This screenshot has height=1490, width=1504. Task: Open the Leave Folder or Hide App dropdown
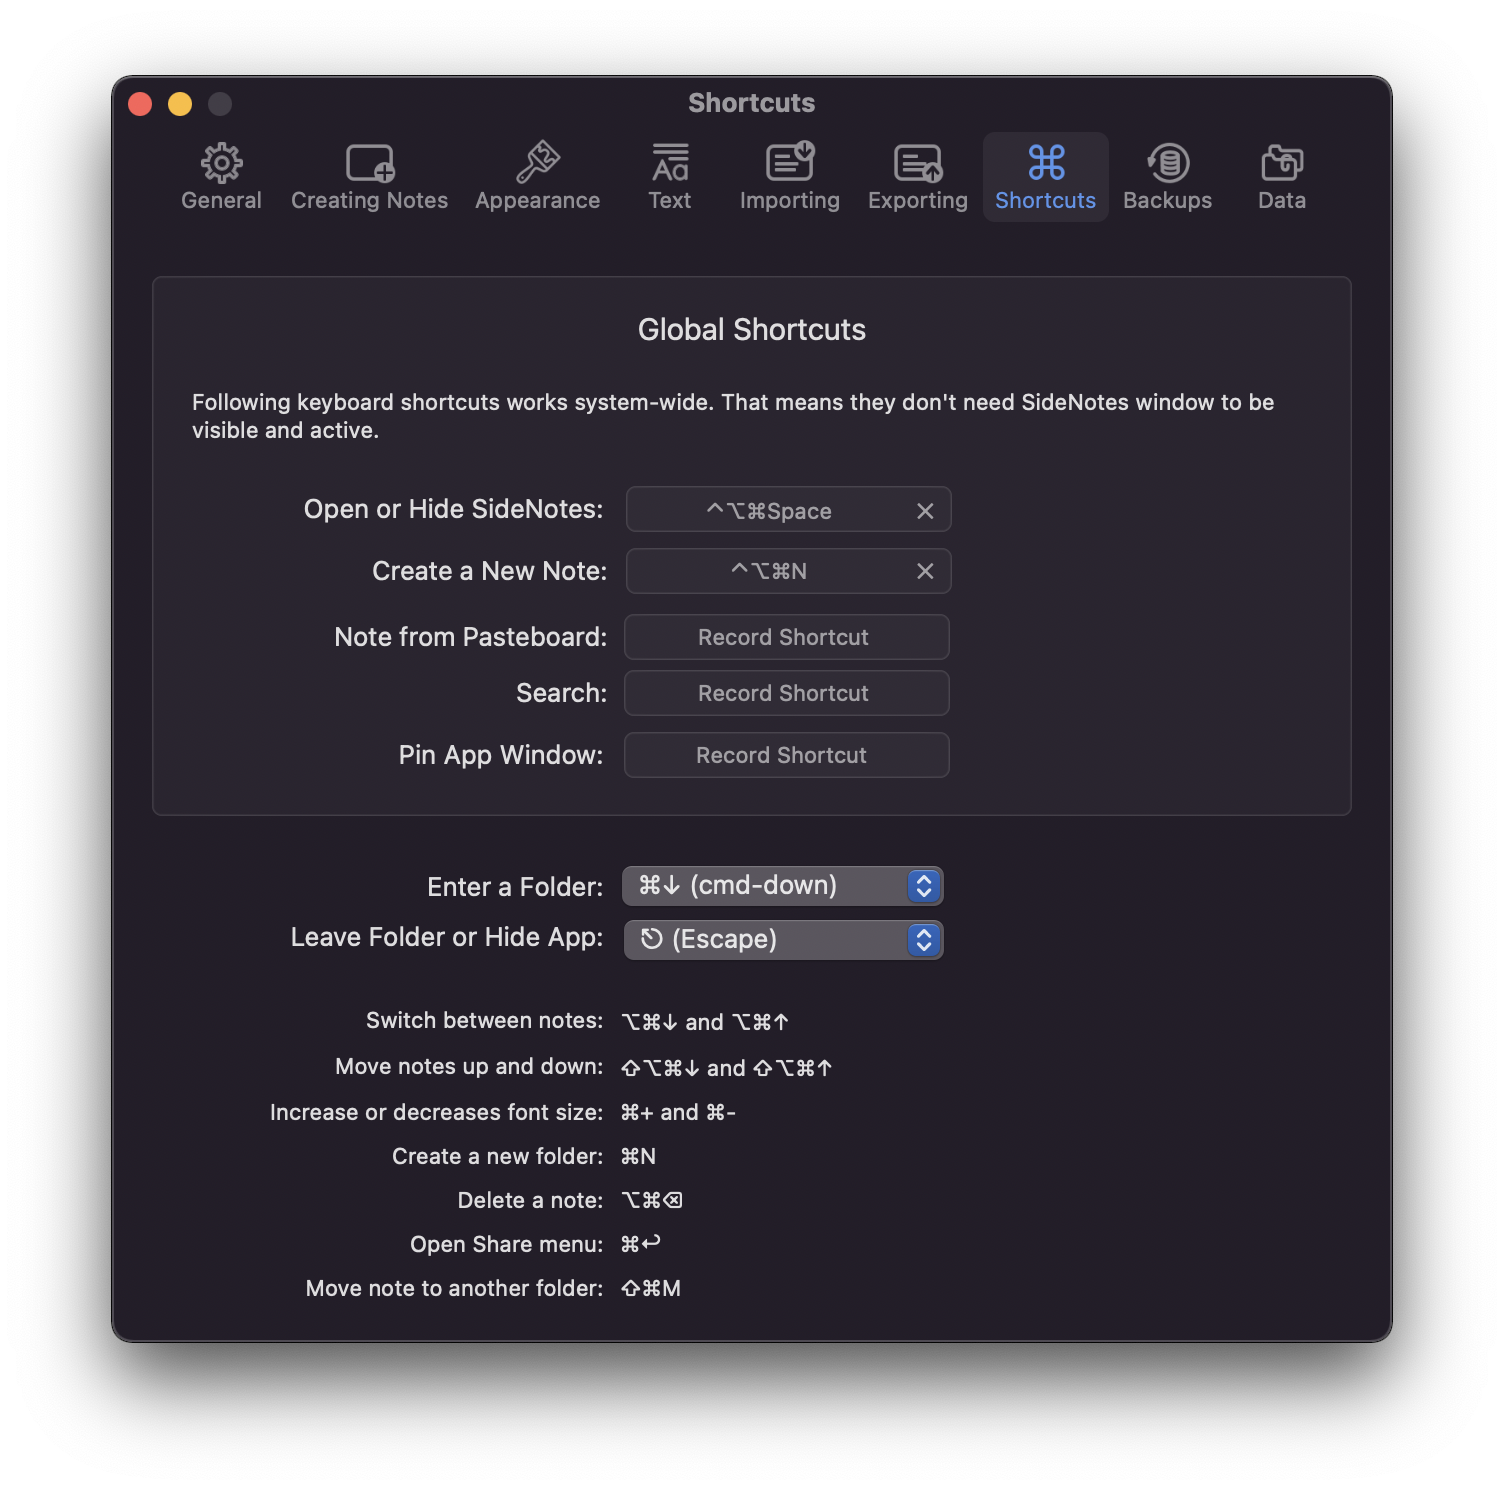point(783,940)
